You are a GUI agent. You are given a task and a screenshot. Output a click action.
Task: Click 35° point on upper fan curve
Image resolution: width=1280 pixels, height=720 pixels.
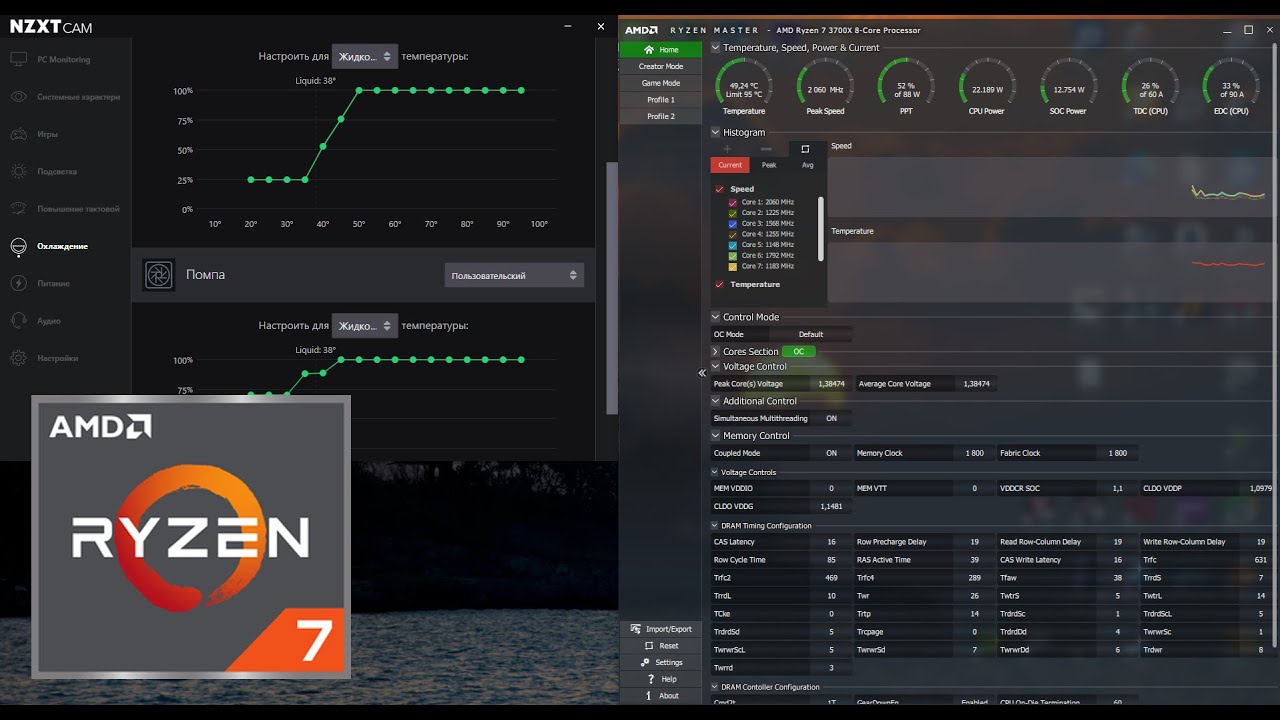tap(305, 180)
